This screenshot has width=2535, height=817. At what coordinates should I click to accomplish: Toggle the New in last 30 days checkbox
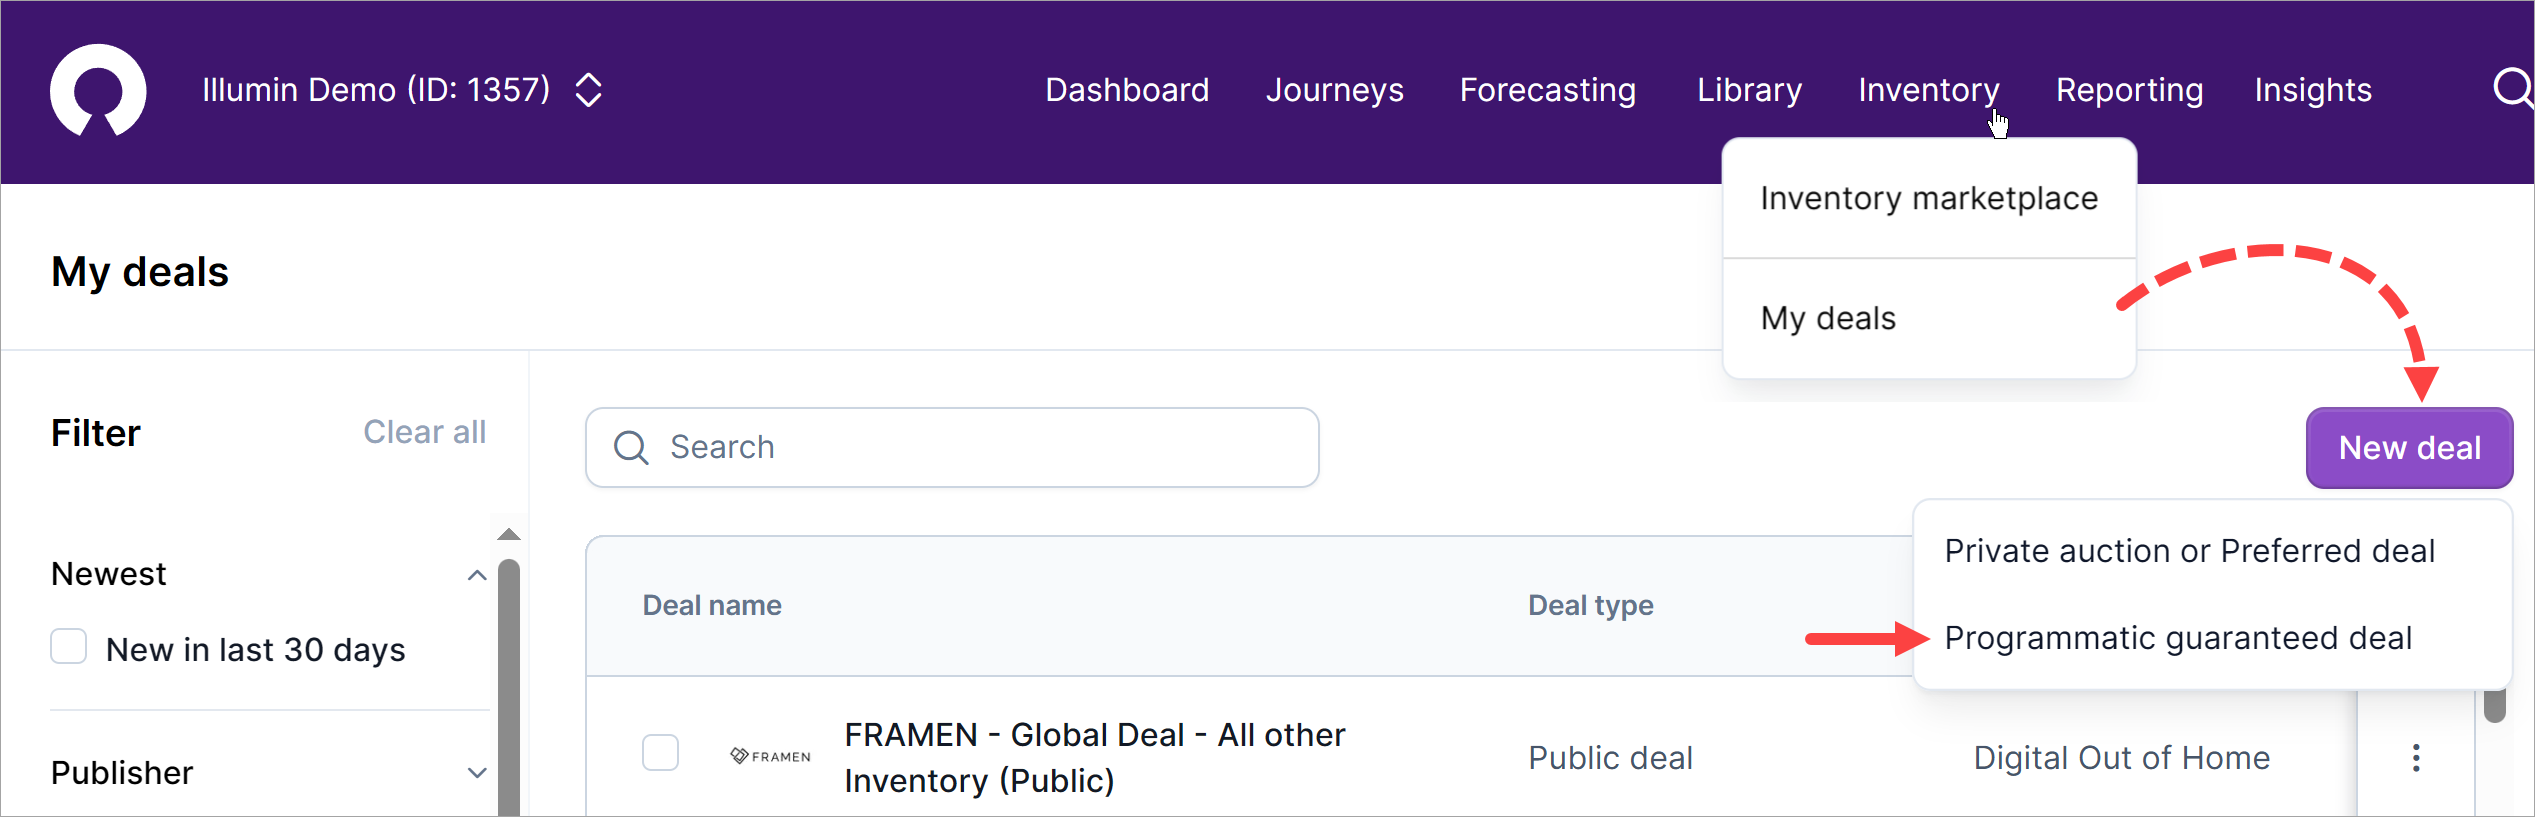coord(69,647)
